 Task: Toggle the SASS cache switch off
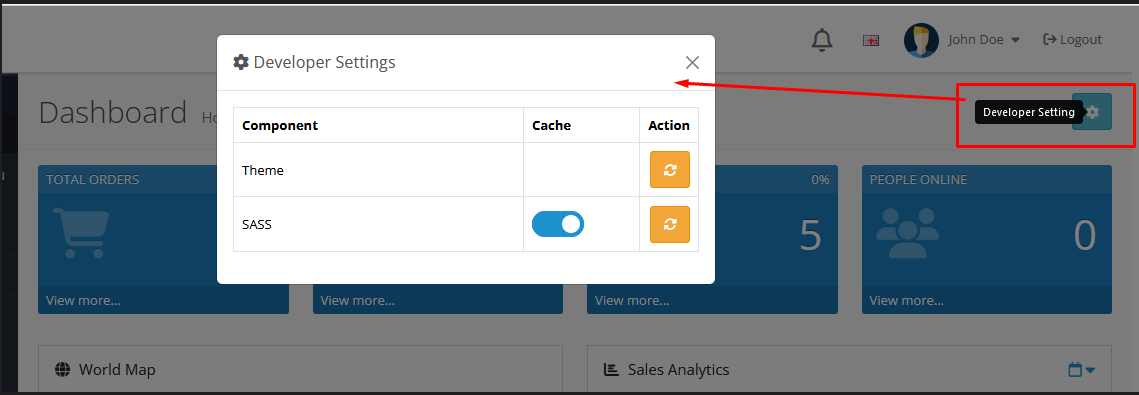[558, 224]
